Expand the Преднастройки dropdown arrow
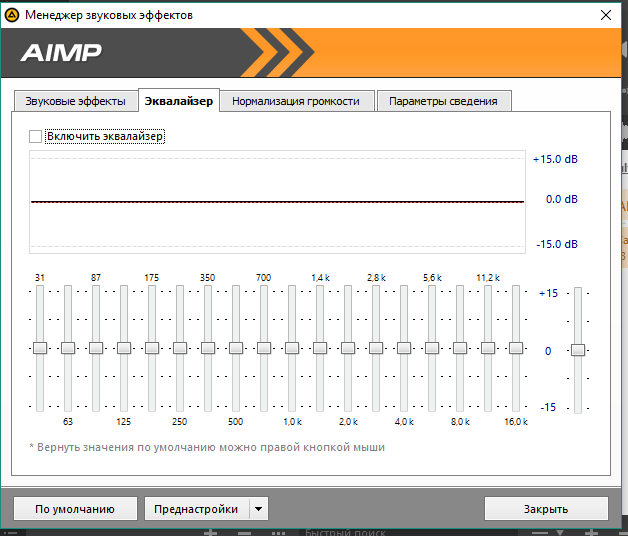Image resolution: width=628 pixels, height=536 pixels. click(259, 509)
